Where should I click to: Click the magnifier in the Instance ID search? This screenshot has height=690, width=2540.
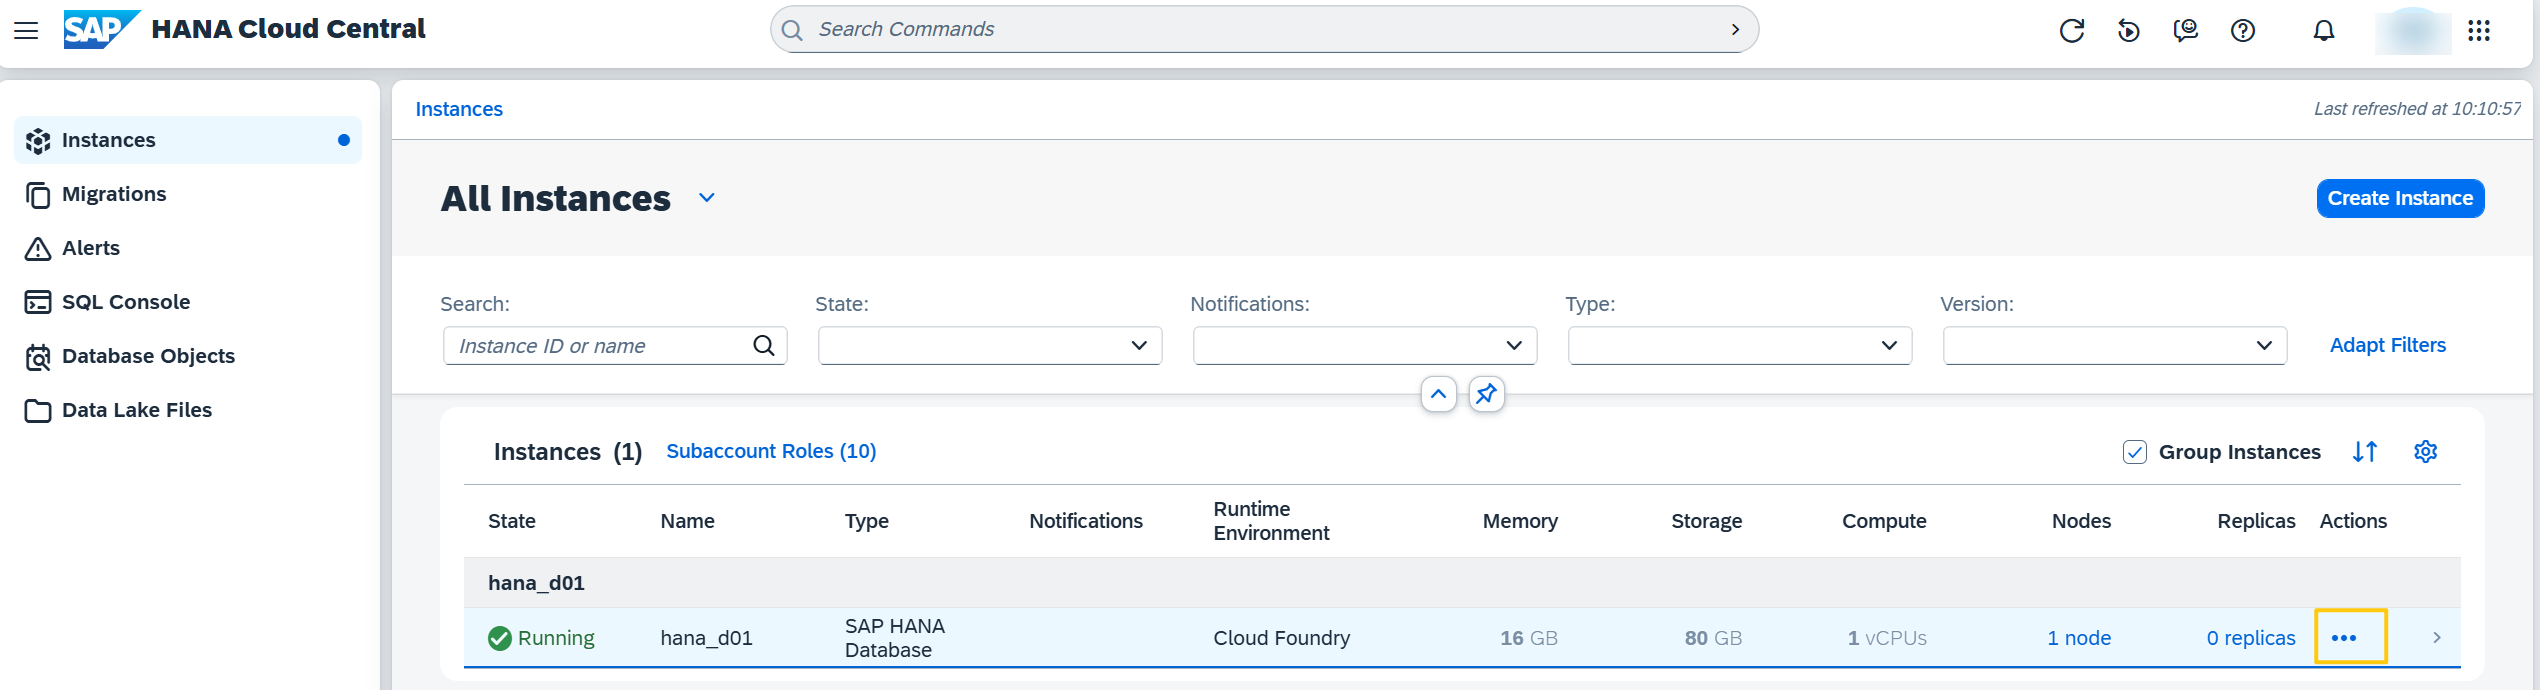pyautogui.click(x=764, y=345)
